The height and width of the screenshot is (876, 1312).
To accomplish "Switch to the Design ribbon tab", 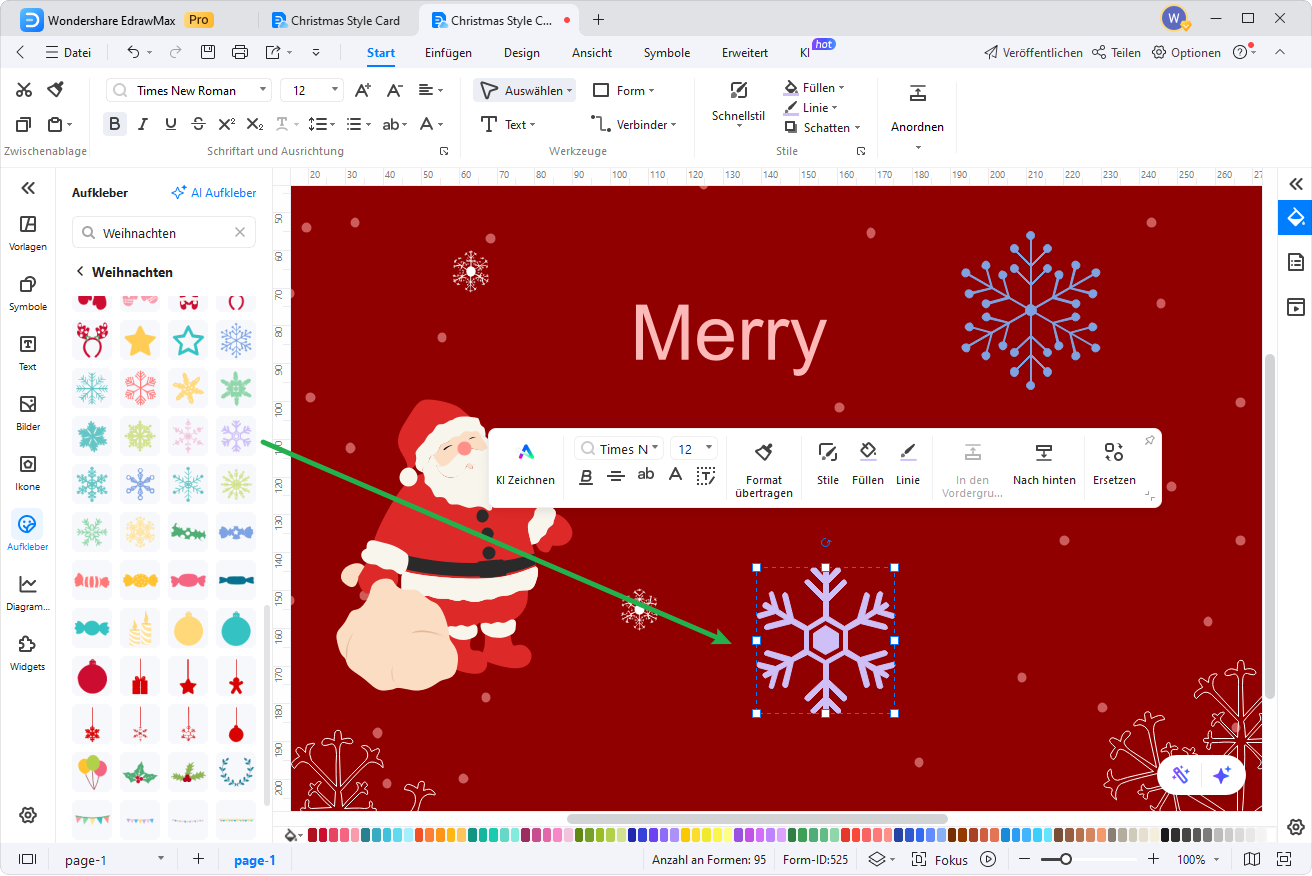I will (521, 53).
